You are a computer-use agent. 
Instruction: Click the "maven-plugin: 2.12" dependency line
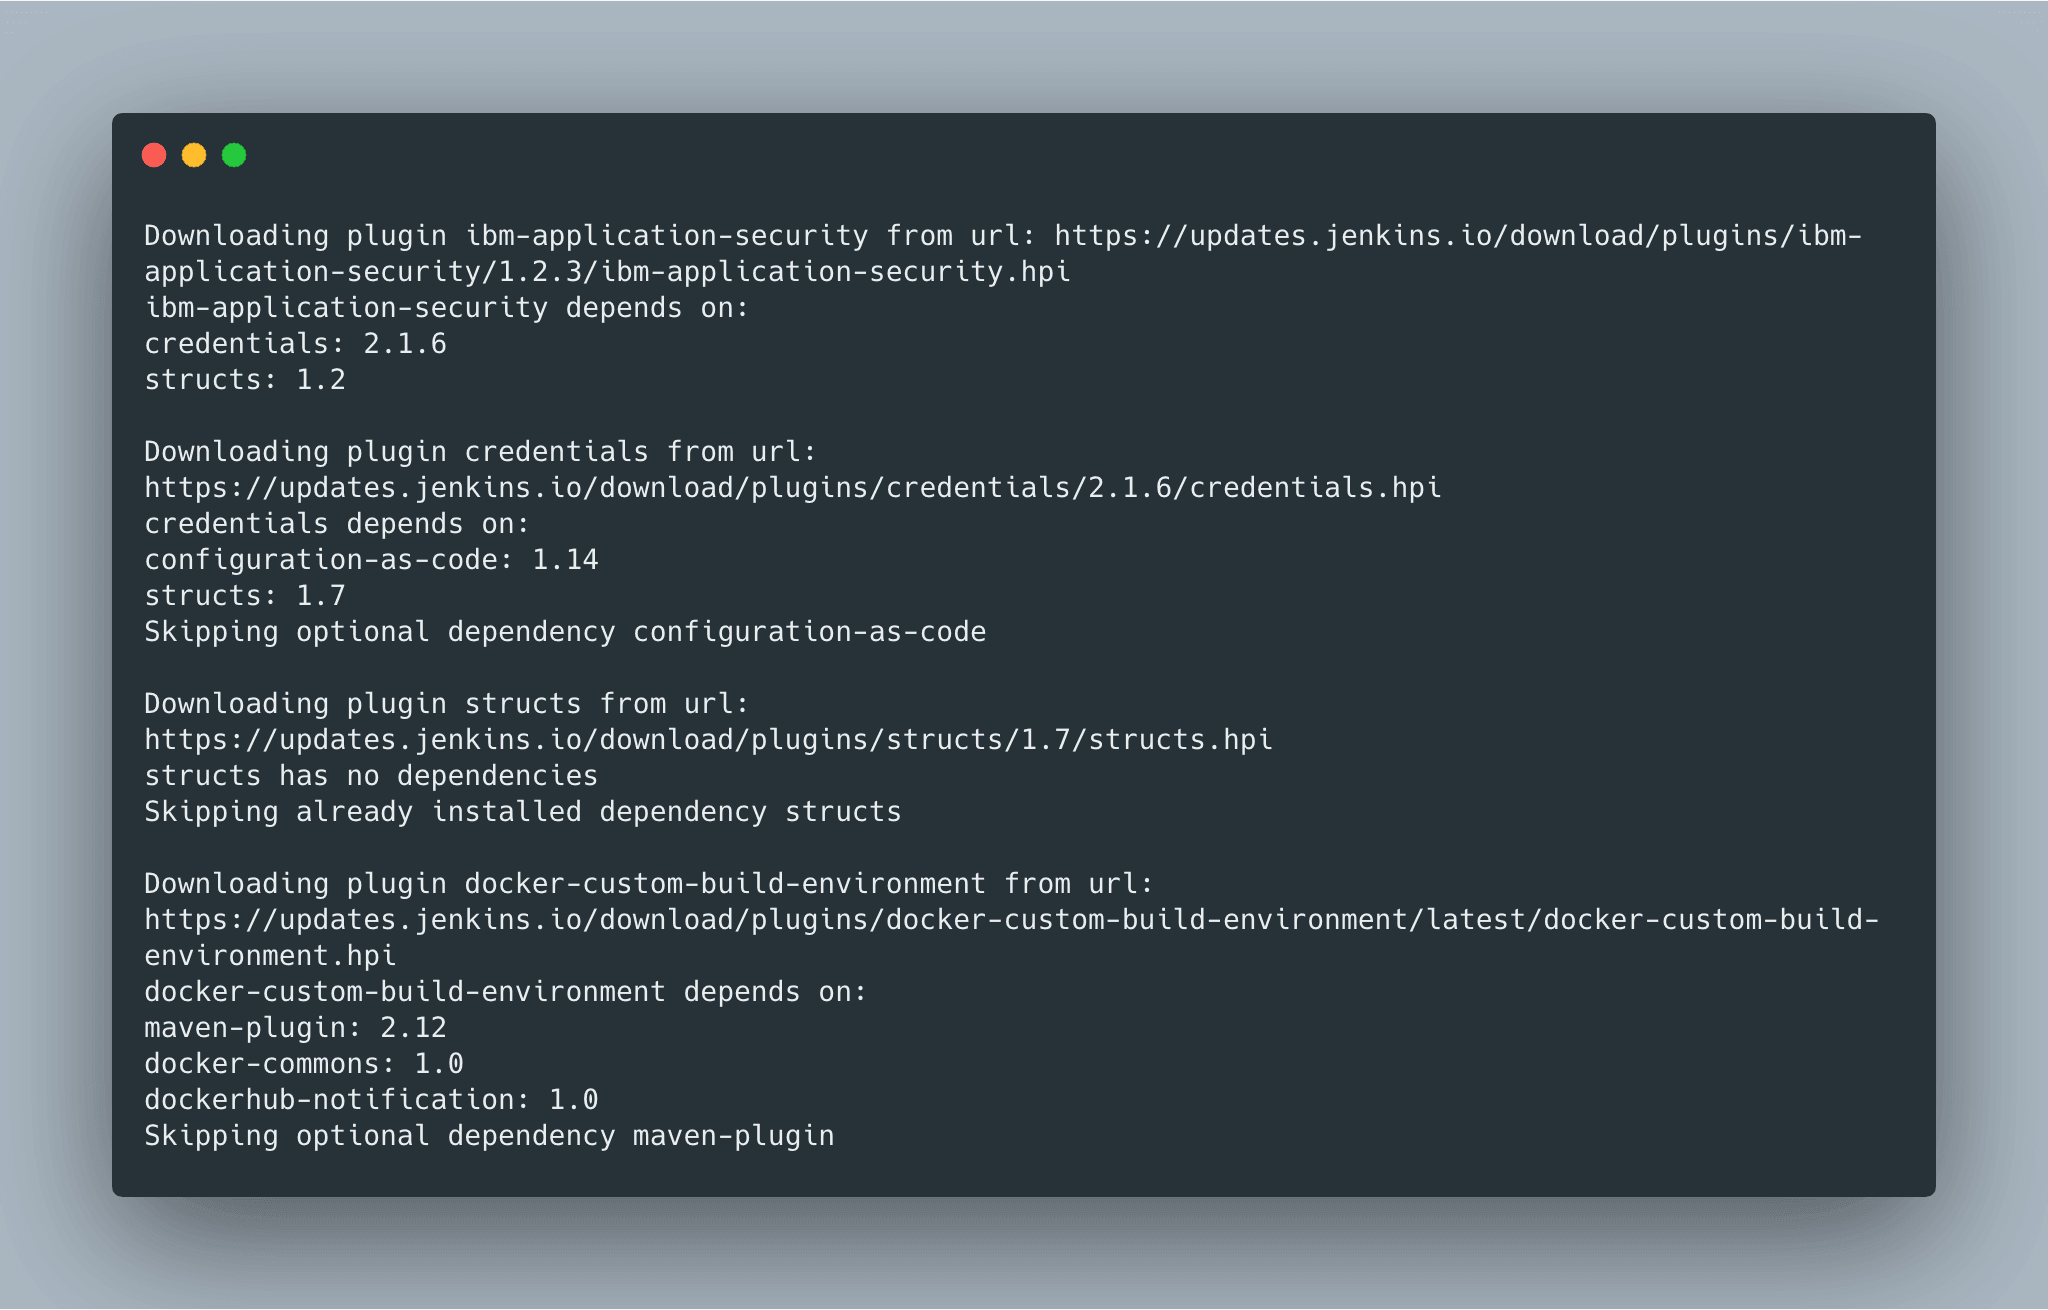point(295,1028)
